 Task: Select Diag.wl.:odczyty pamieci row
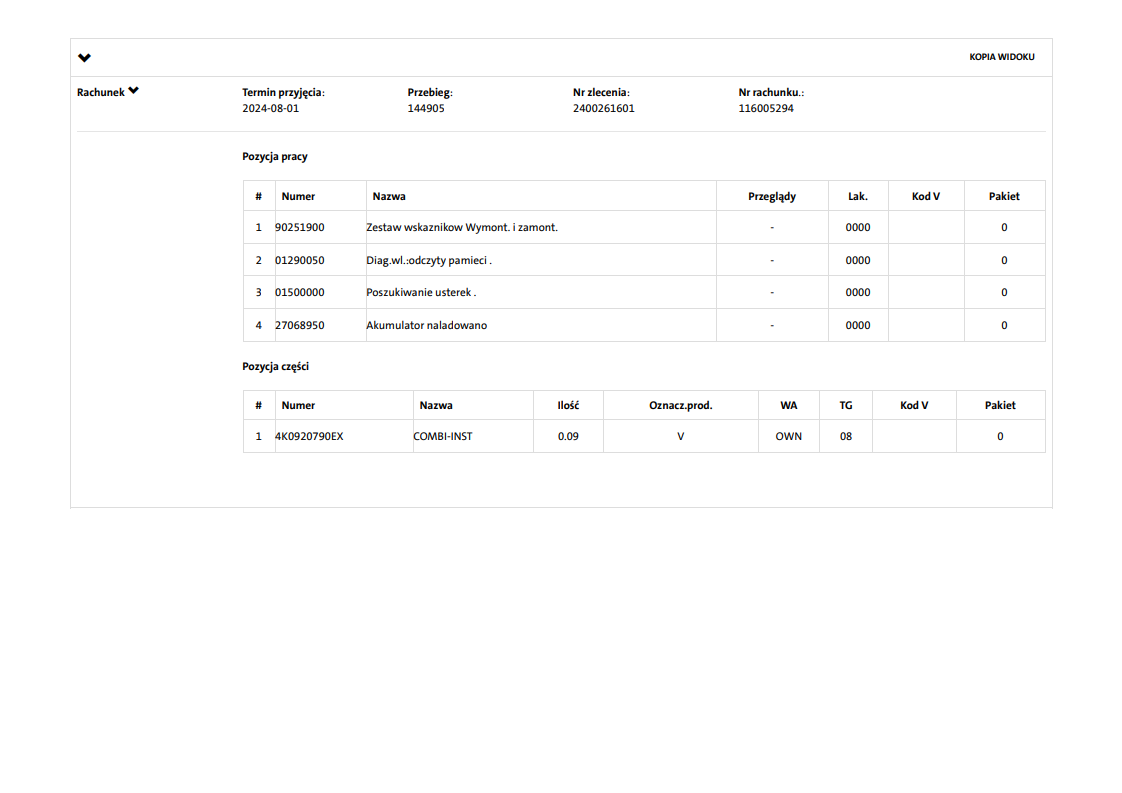click(644, 261)
